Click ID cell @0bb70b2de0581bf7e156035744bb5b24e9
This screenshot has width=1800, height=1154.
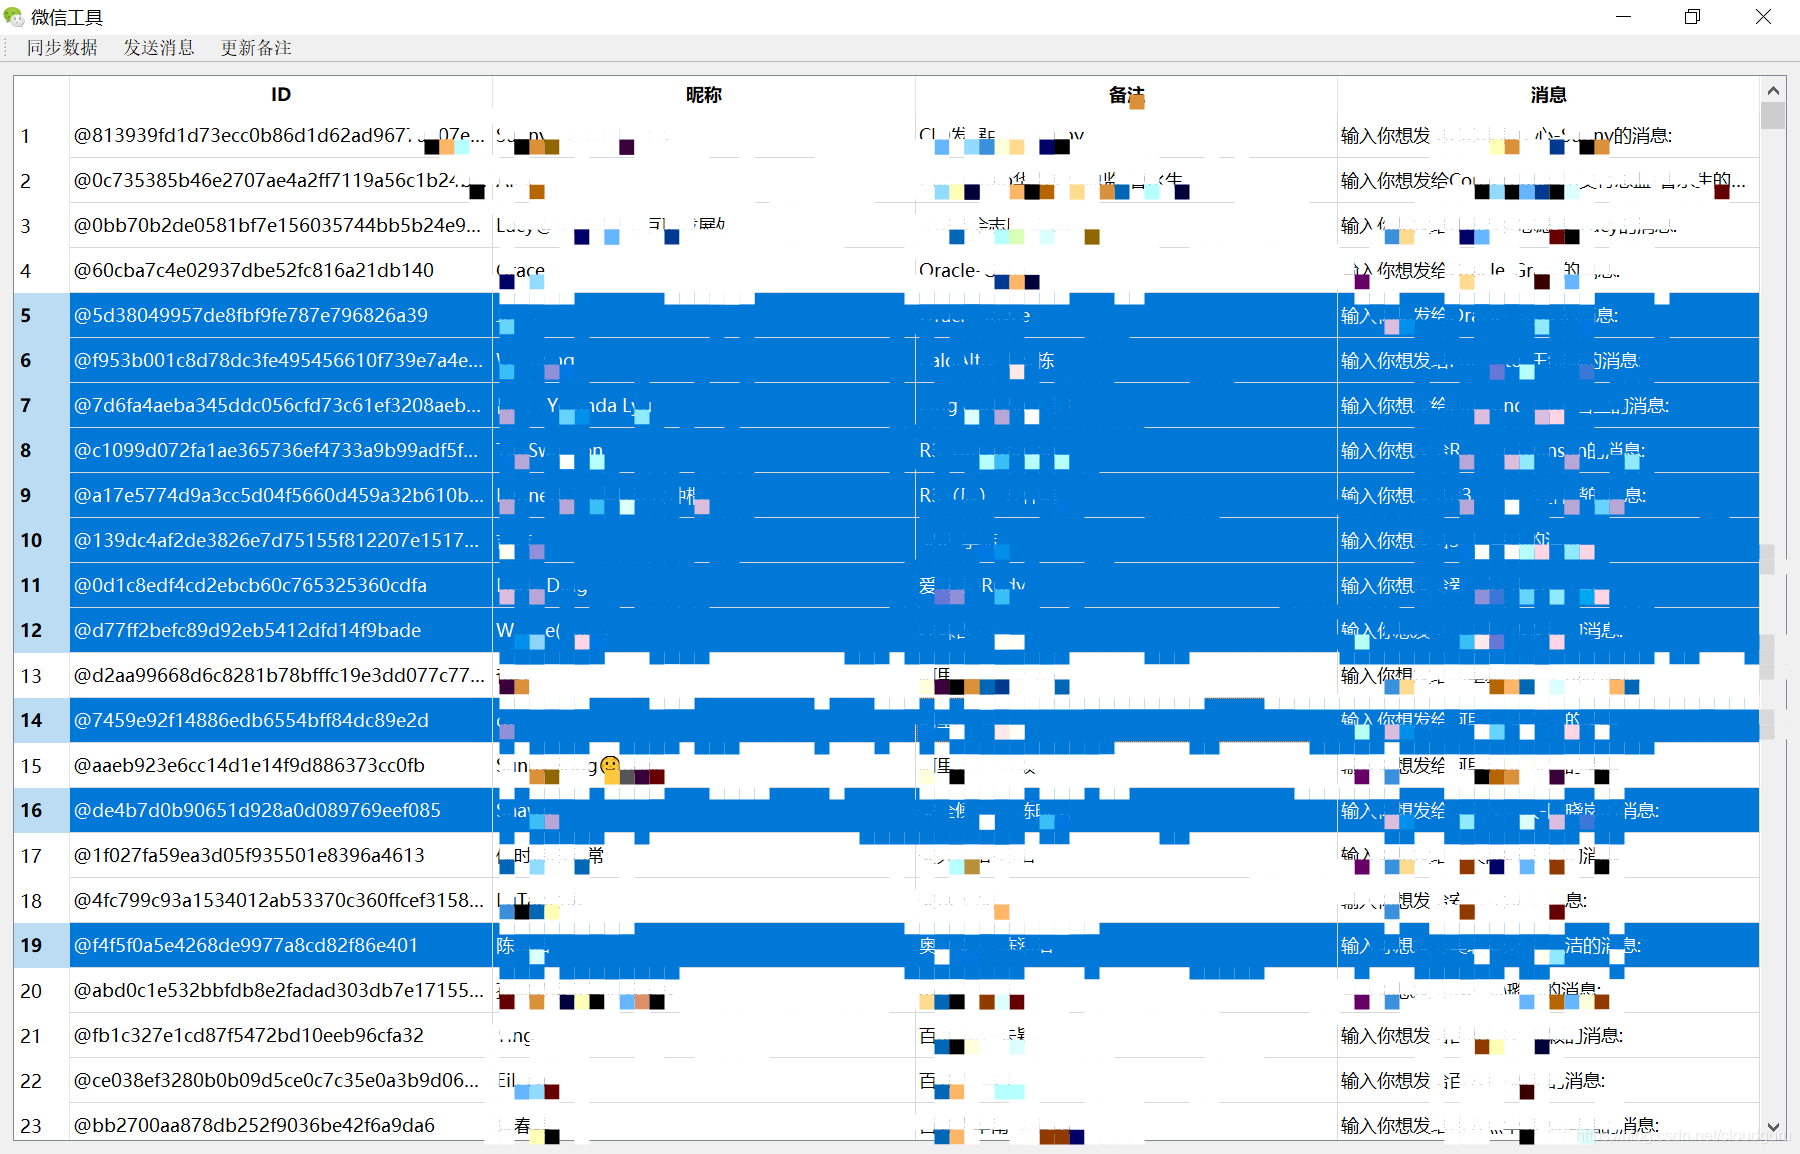coord(281,225)
